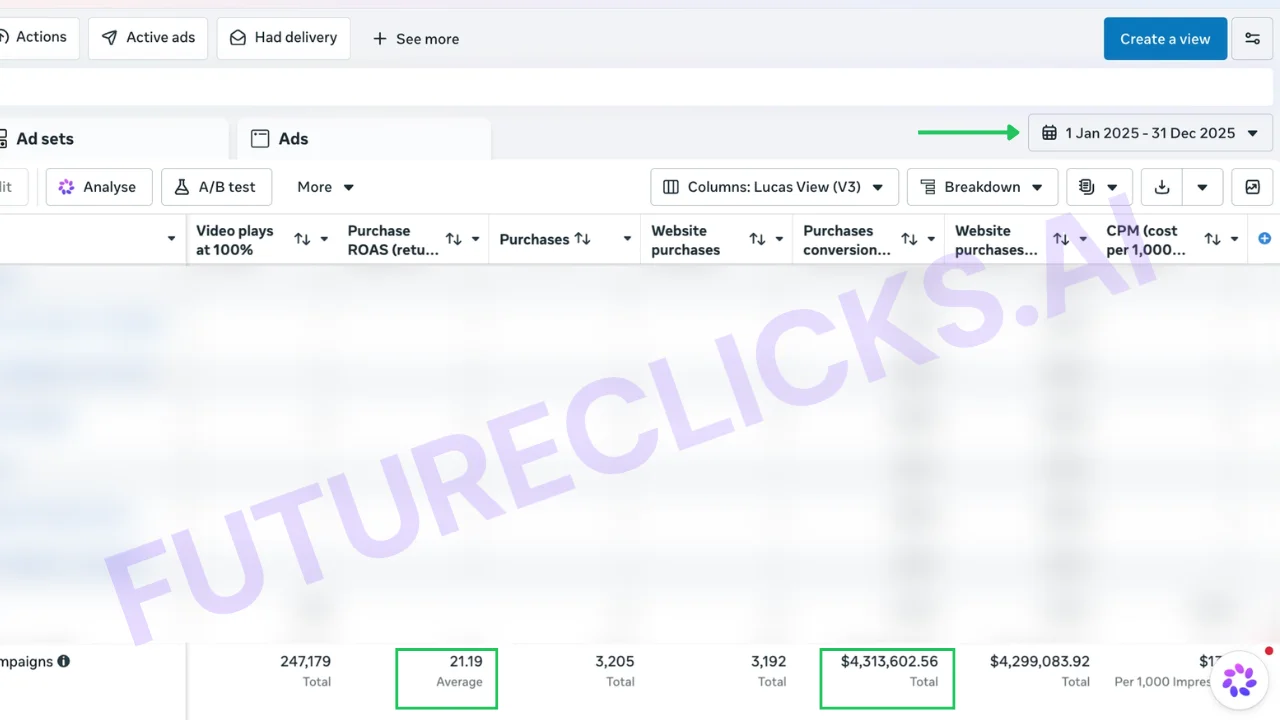Open Purchase ROAS column options arrow
The height and width of the screenshot is (720, 1280).
point(476,239)
